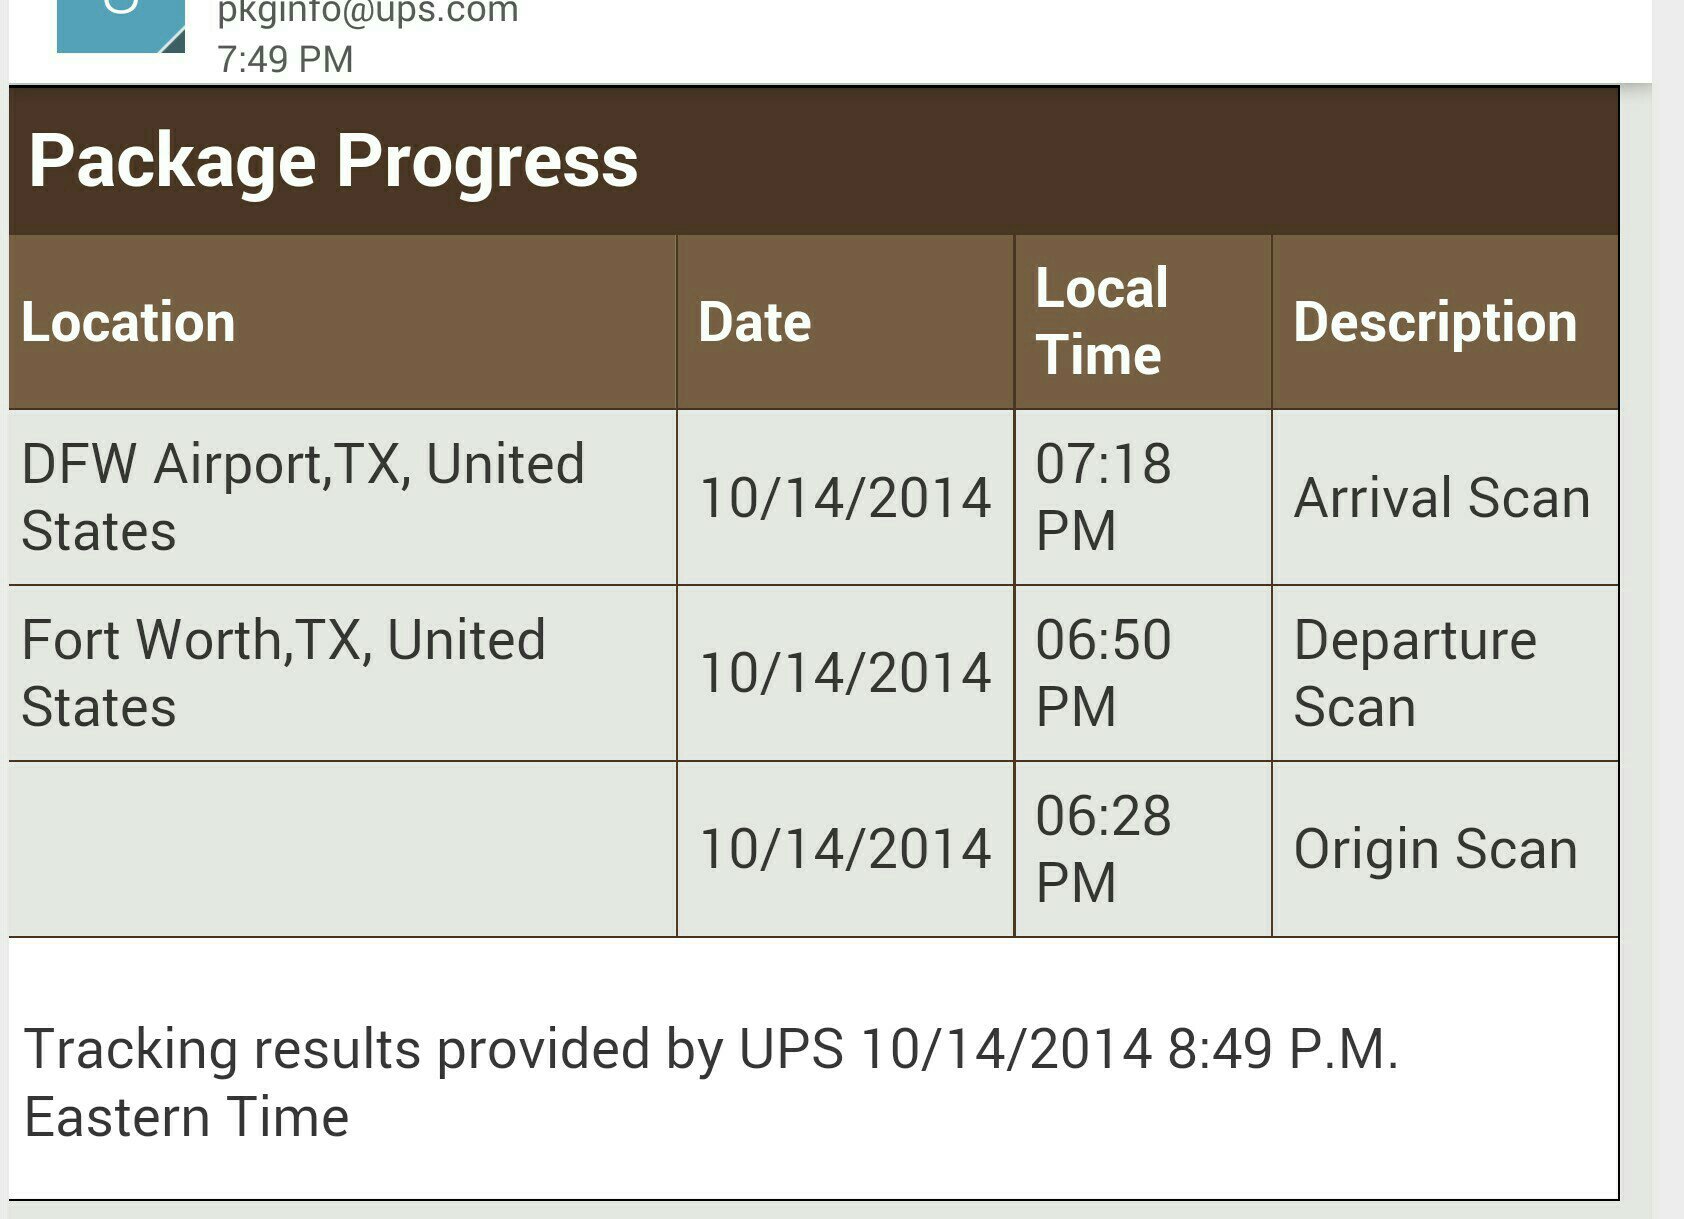Select the Departure Scan description
Image resolution: width=1684 pixels, height=1219 pixels.
tap(1415, 673)
